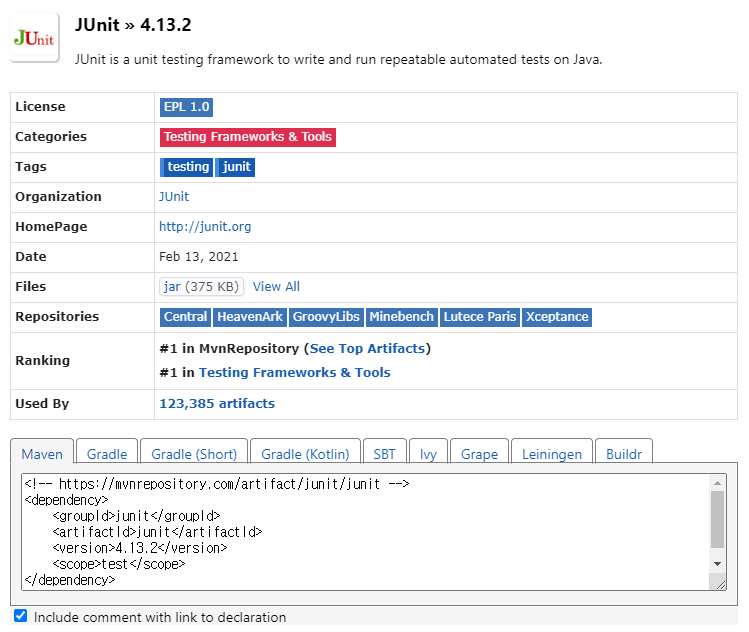
Task: Click the artifactId junit line in snippet
Action: [158, 532]
